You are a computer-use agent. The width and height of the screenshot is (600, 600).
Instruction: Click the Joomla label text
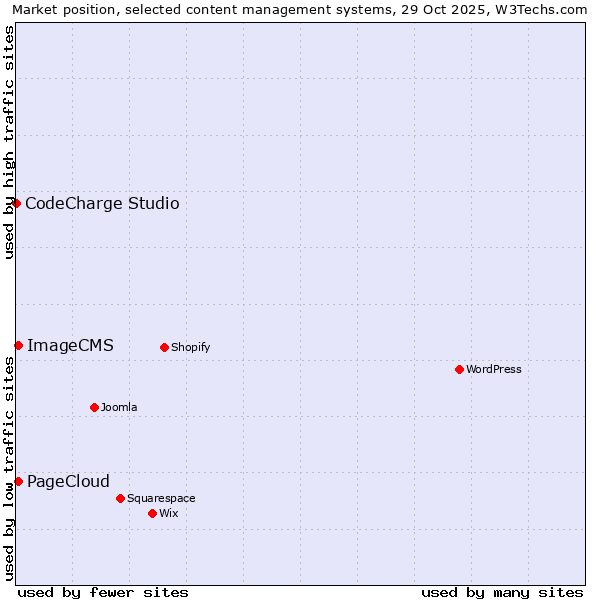coord(119,408)
